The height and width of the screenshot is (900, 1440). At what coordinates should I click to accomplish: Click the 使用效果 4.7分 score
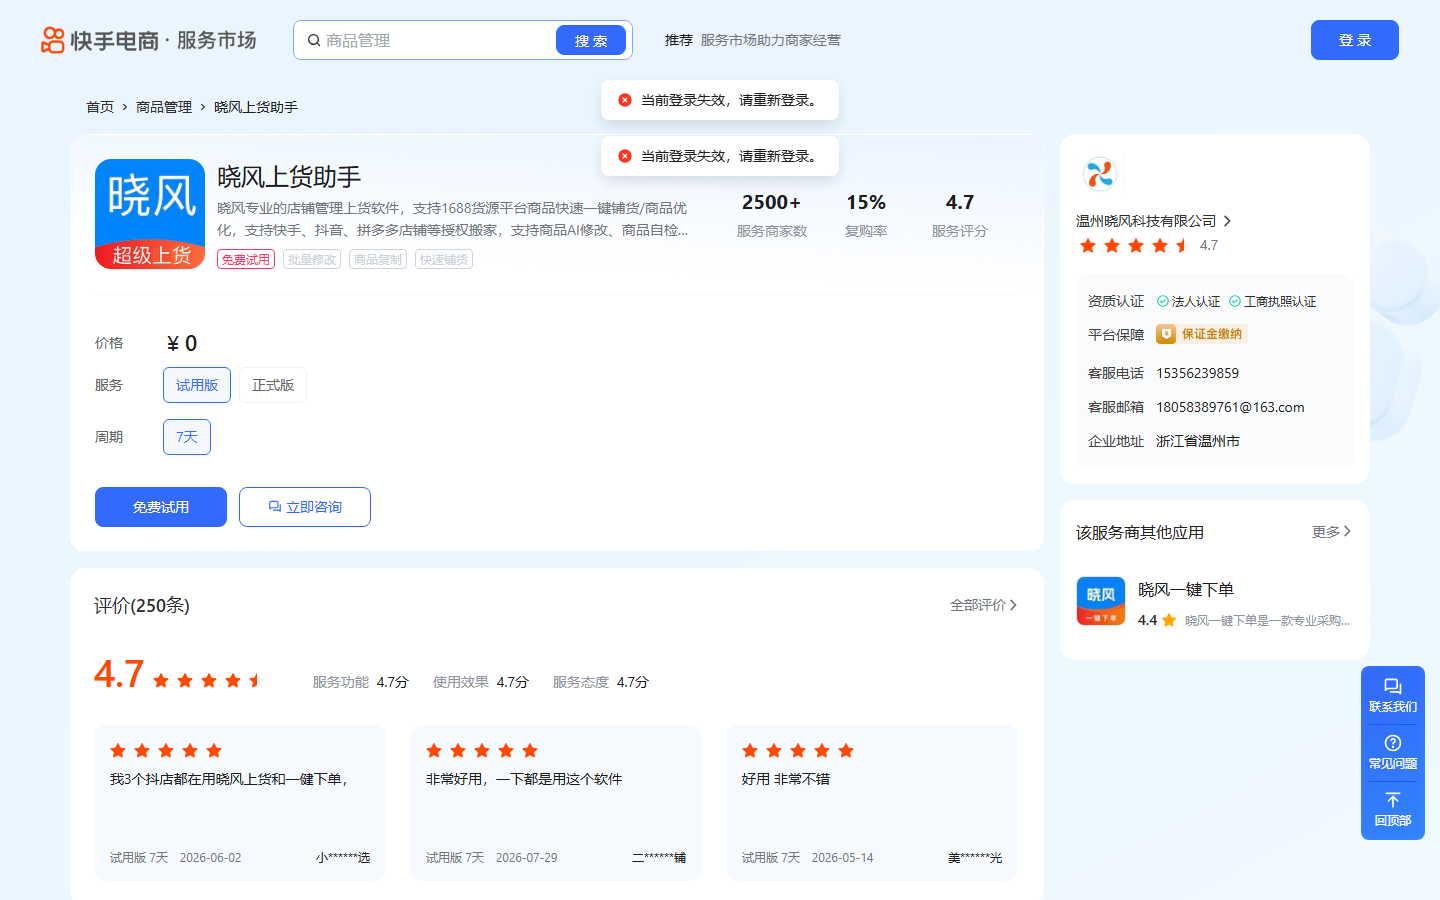[x=481, y=682]
